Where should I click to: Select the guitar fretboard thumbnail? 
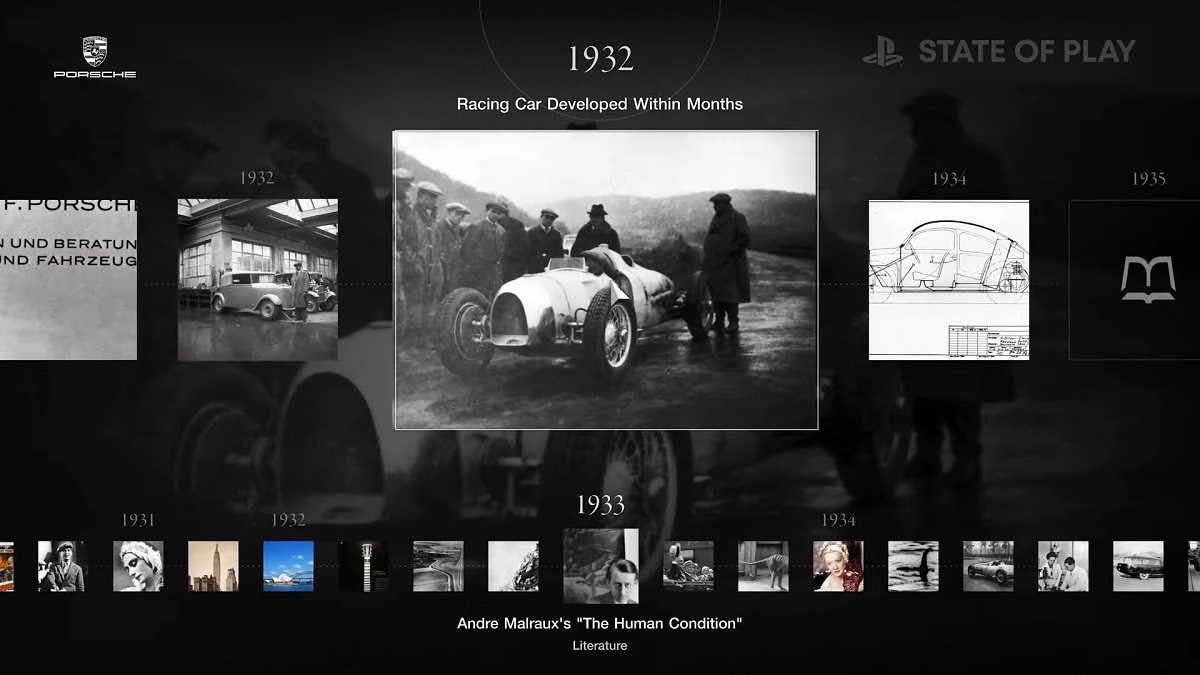(x=363, y=566)
